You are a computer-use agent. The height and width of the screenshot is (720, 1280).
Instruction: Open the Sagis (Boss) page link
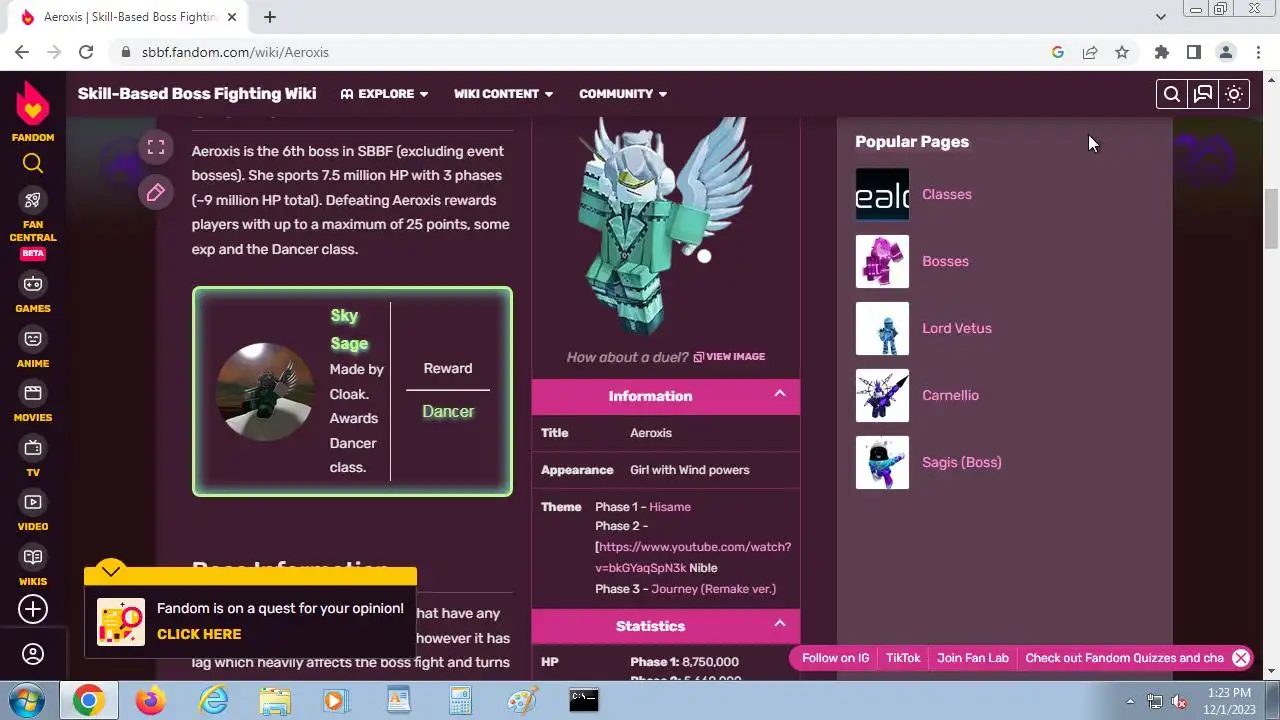(962, 462)
